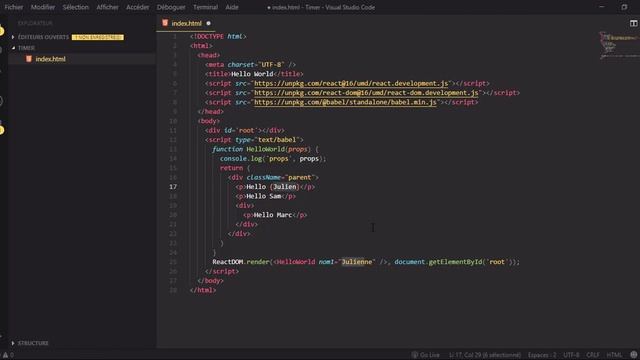Click the function HelloWorld declaration line

[x=265, y=149]
